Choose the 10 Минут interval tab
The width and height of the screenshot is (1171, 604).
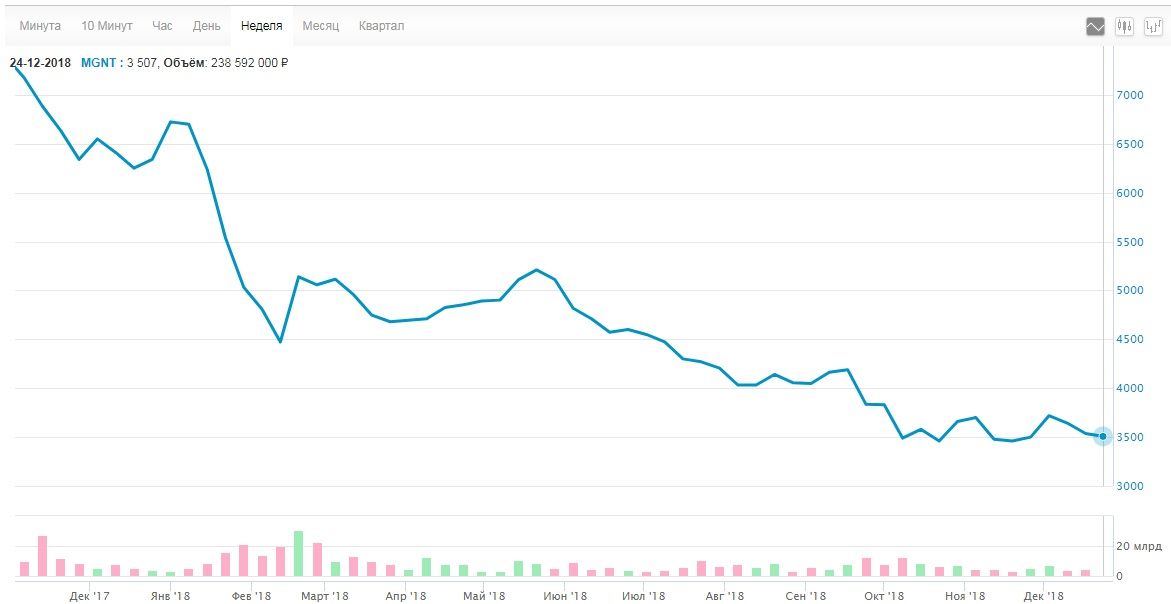pyautogui.click(x=107, y=26)
